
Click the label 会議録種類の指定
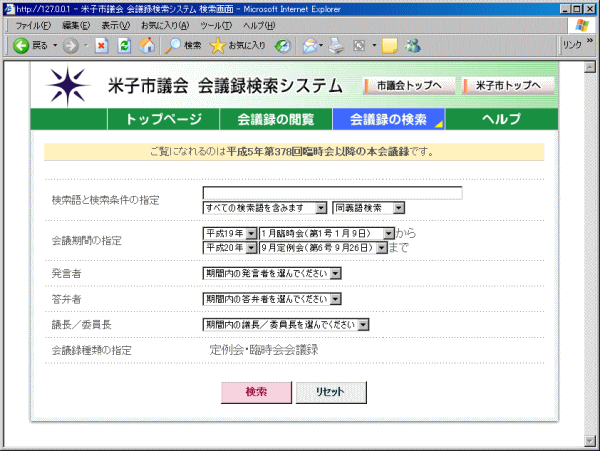tap(91, 350)
